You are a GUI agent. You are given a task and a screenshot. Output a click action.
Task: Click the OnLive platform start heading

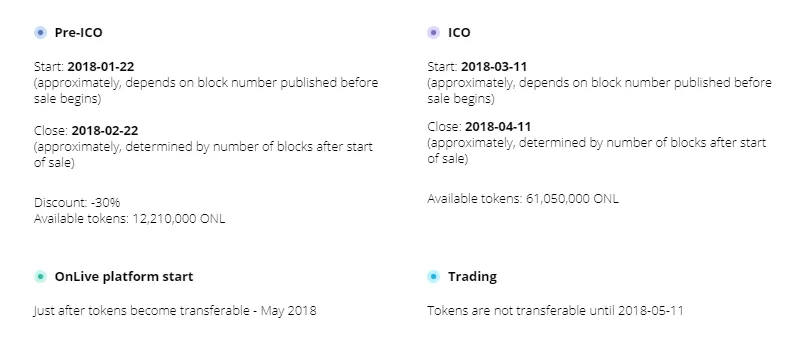pos(124,277)
